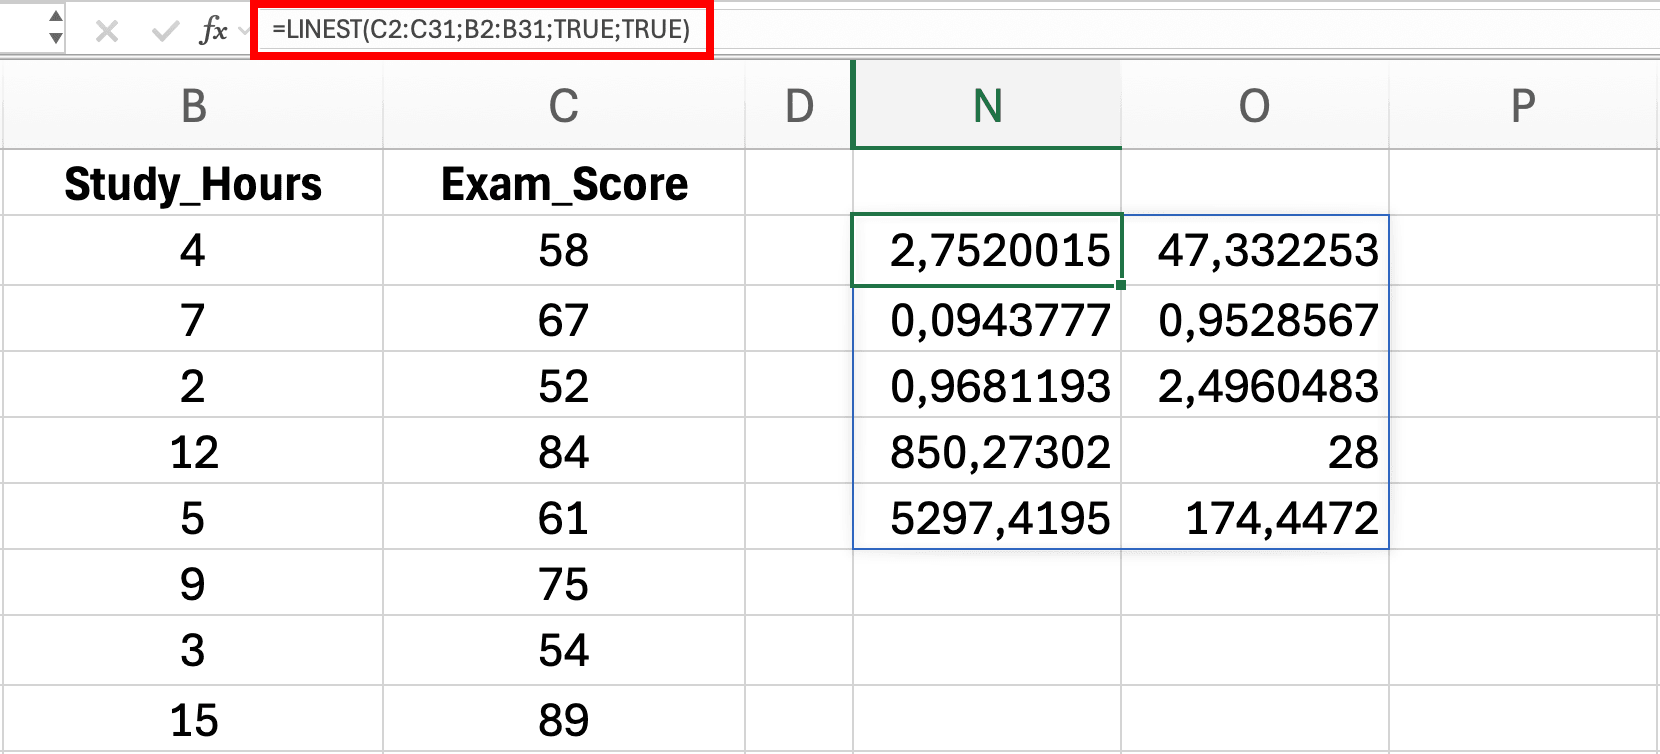Click the cancel (X) icon in formula bar
The height and width of the screenshot is (754, 1660).
coord(106,32)
